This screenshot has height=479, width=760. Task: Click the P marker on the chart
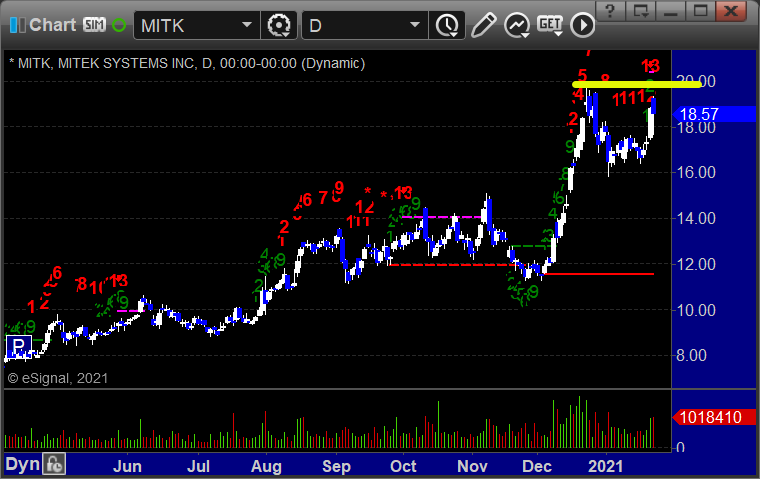[x=18, y=346]
